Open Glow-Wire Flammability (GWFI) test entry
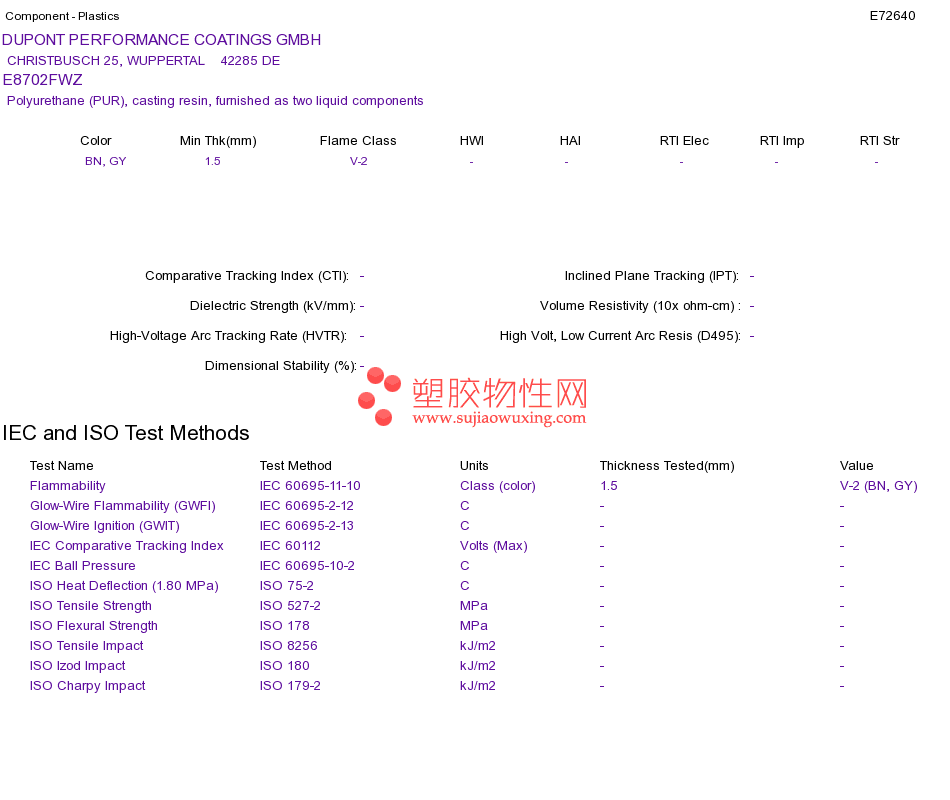 pos(123,506)
